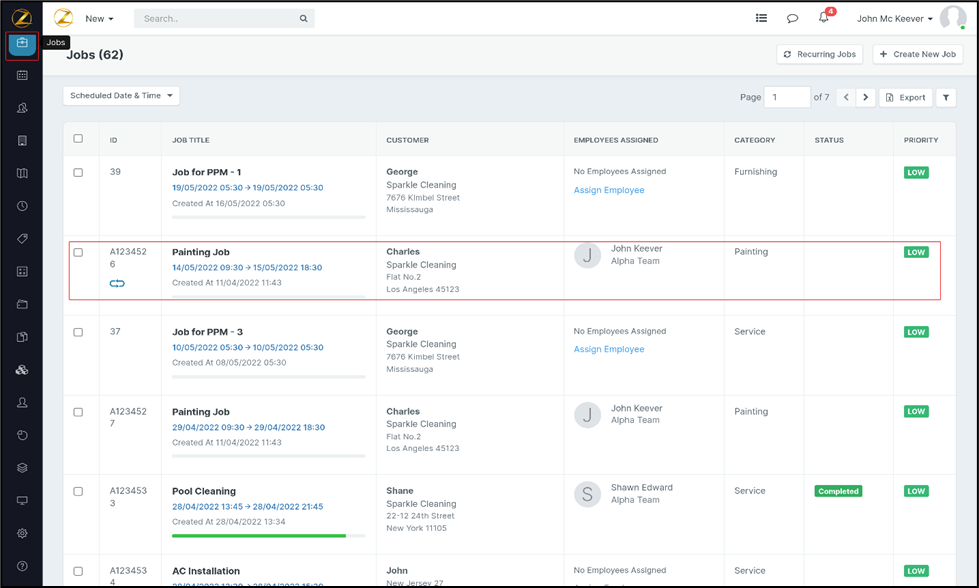The width and height of the screenshot is (979, 588).
Task: Expand the New dropdown in top bar
Action: 99,18
